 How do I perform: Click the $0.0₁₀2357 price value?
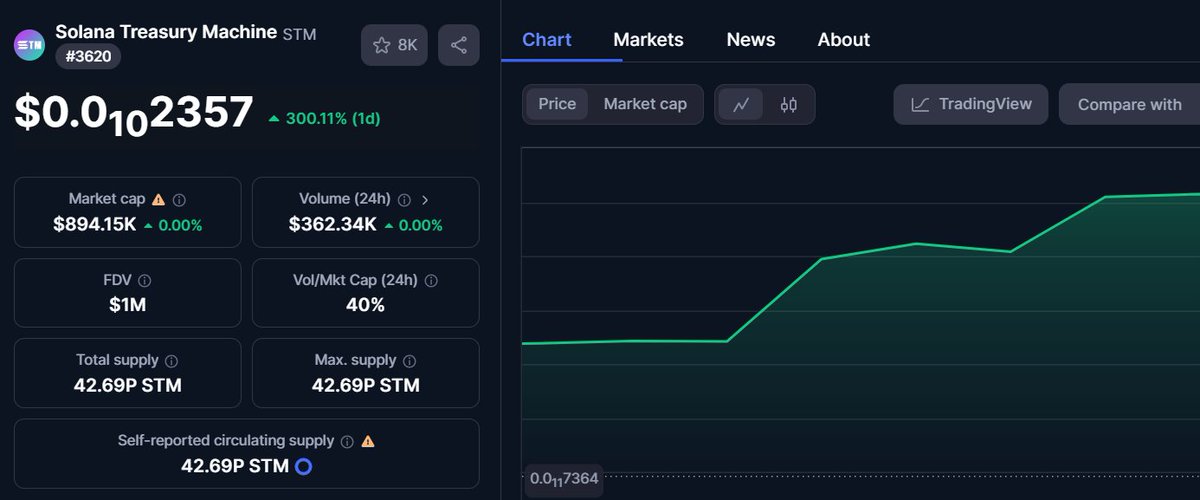pyautogui.click(x=134, y=113)
